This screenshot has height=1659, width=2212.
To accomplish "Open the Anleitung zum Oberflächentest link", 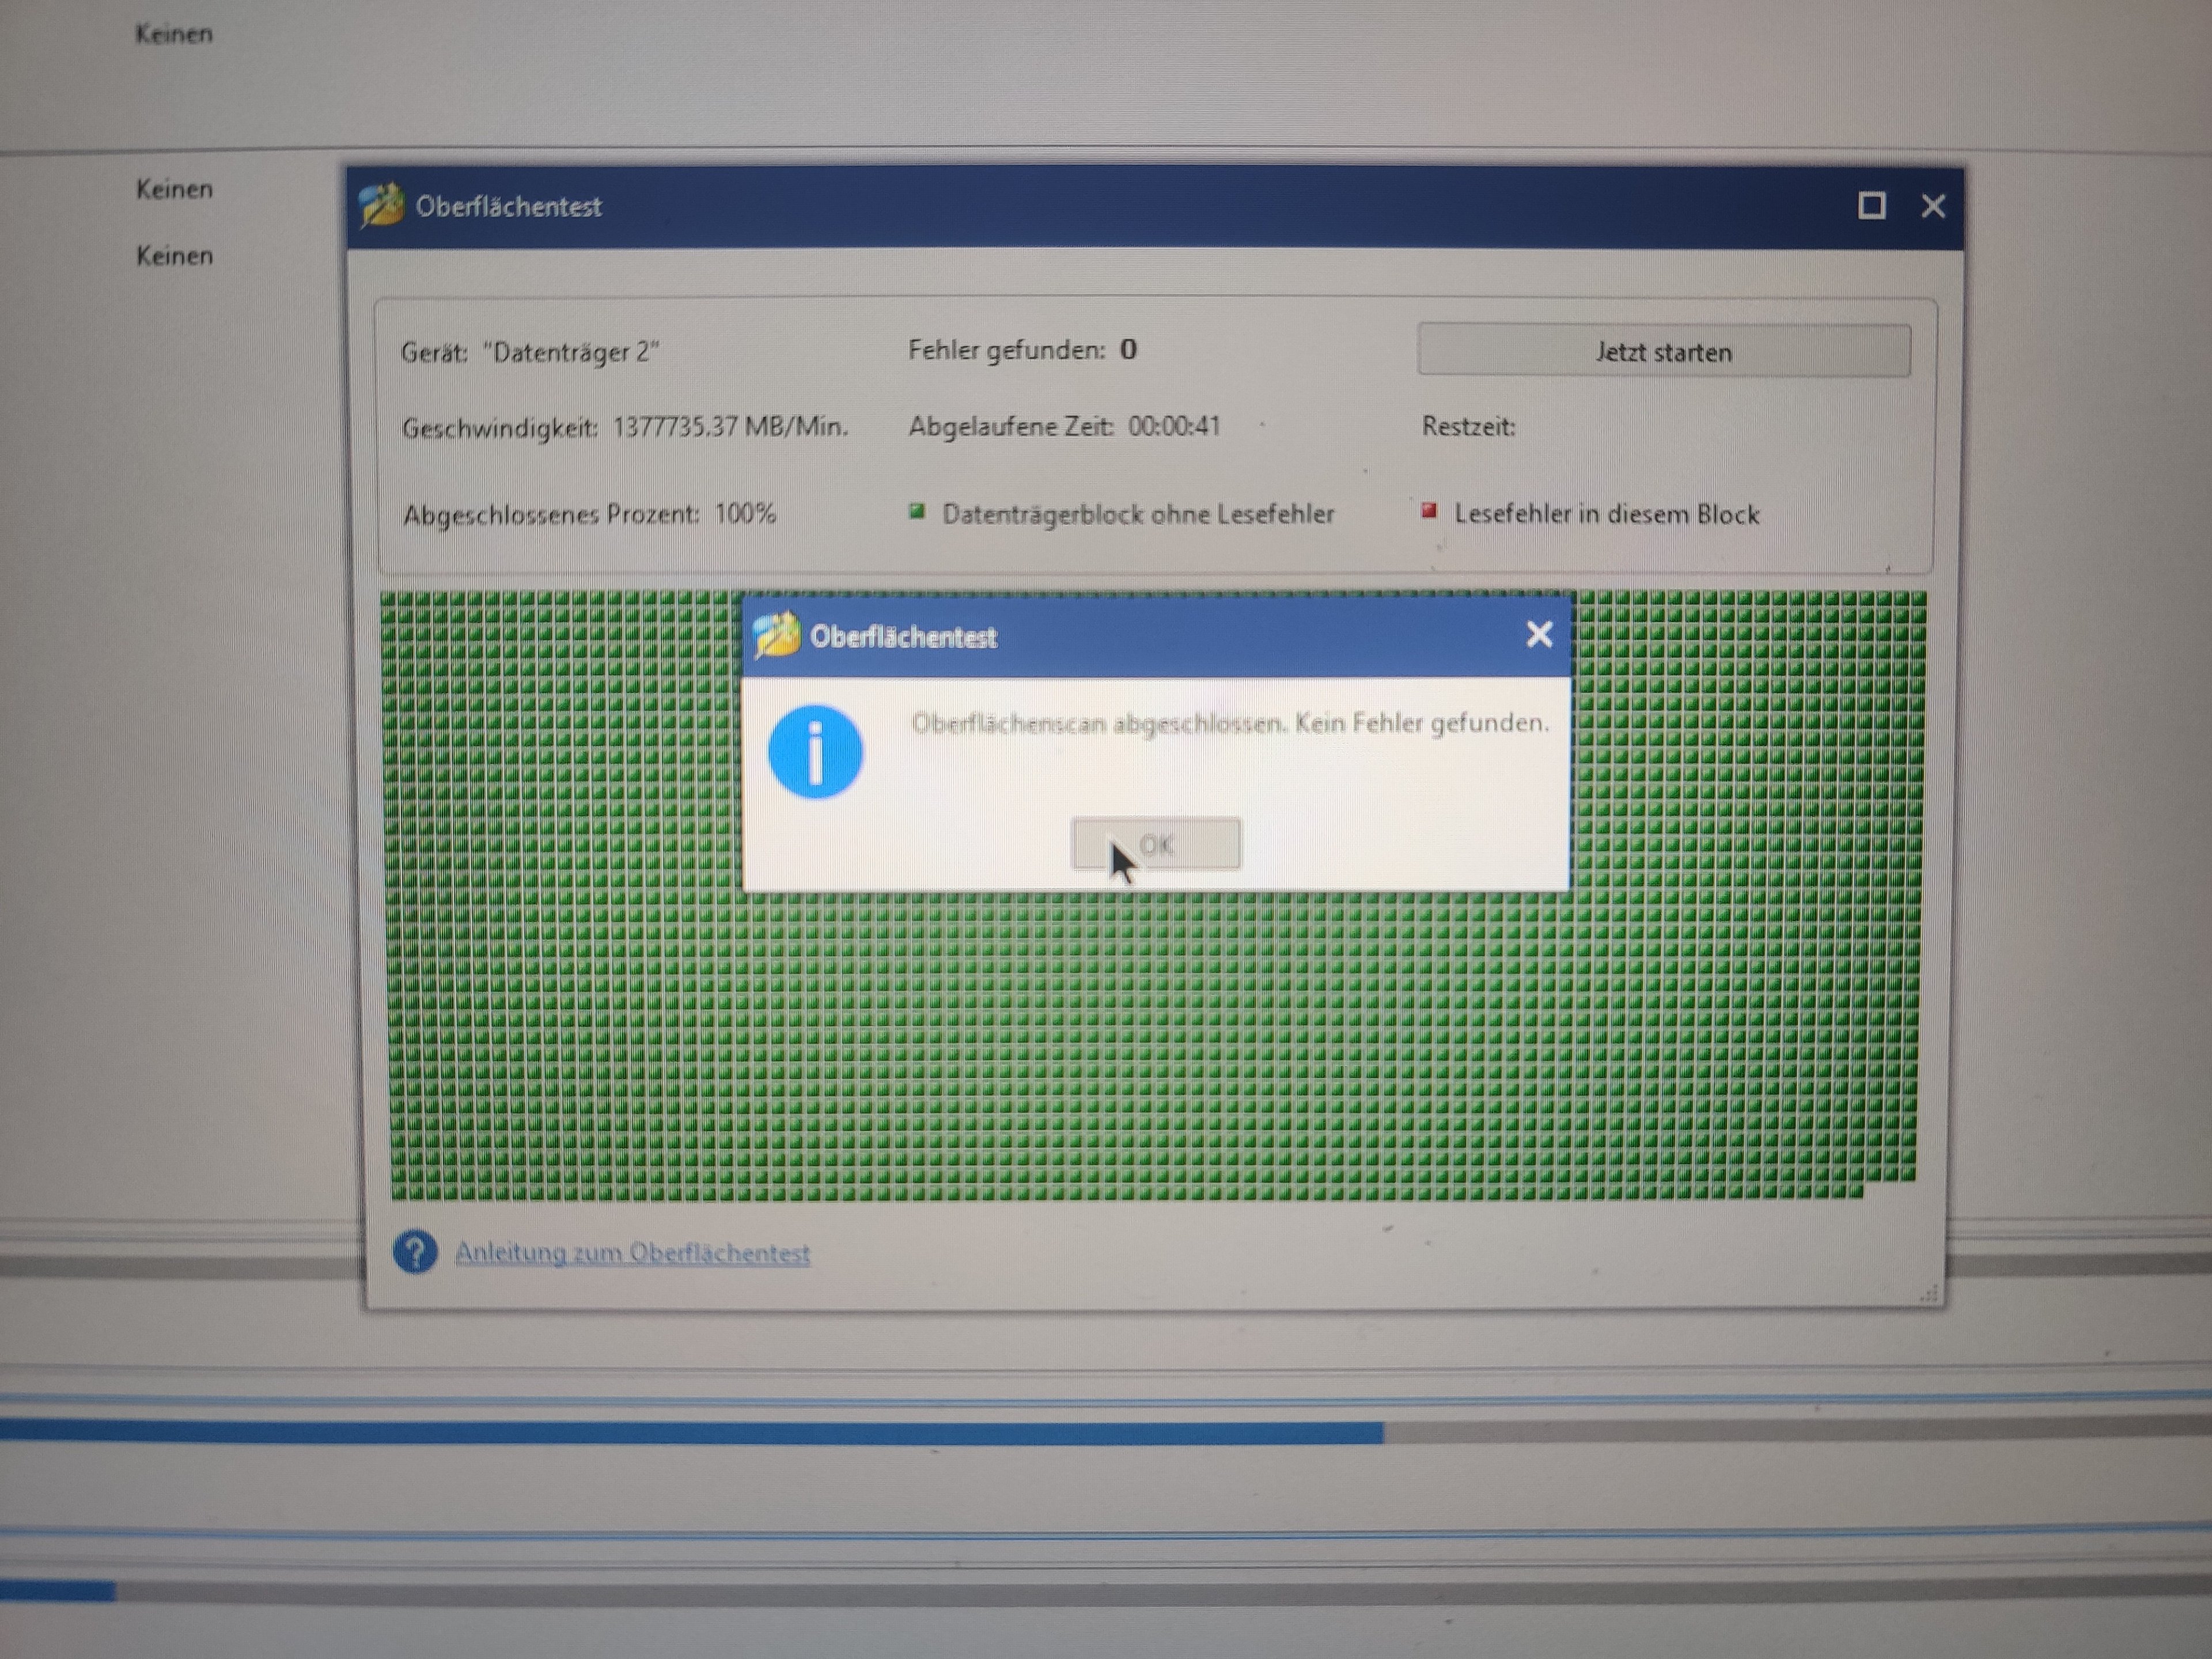I will pos(632,1253).
